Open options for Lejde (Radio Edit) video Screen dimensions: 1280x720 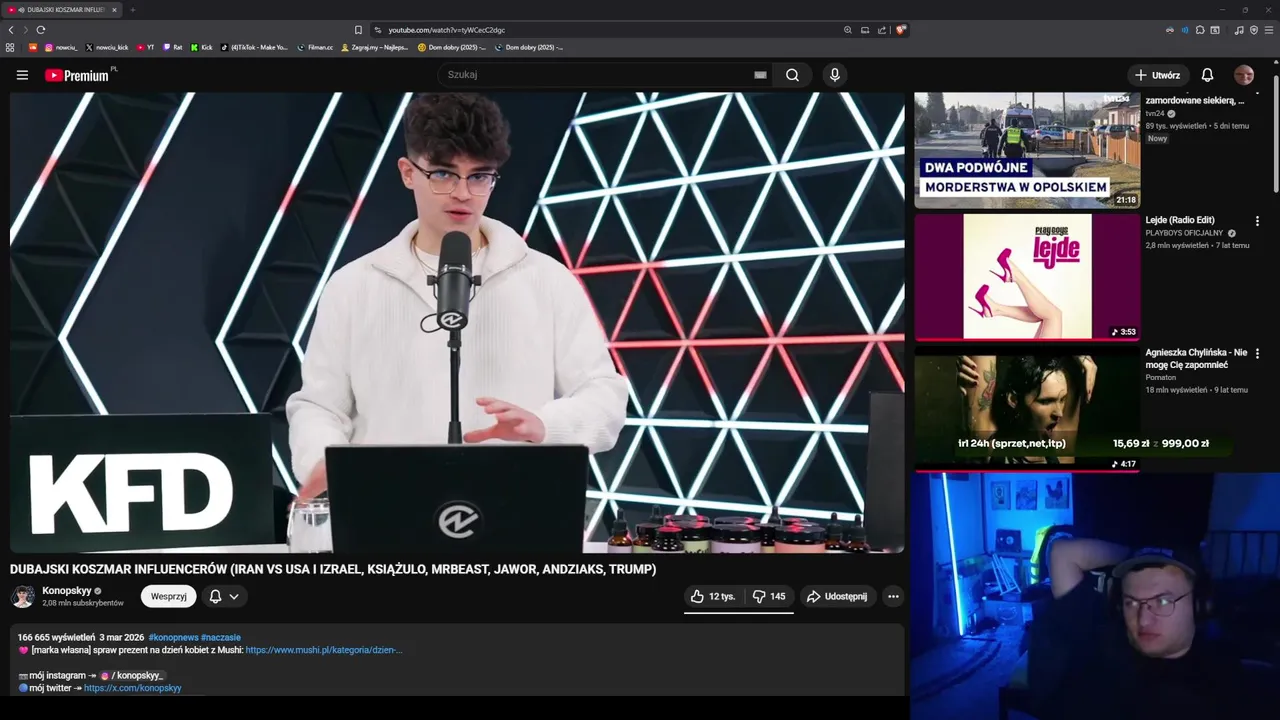point(1257,221)
